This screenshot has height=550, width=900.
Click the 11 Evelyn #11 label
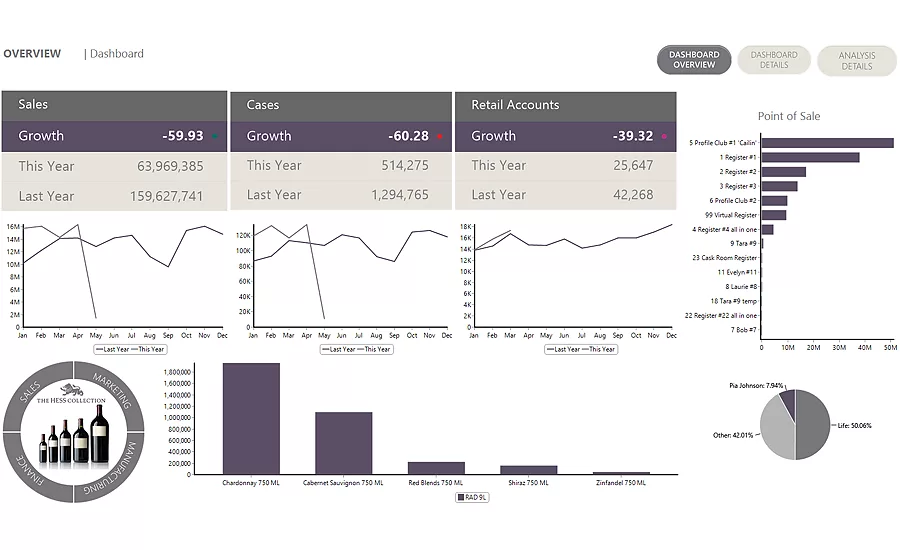point(737,272)
